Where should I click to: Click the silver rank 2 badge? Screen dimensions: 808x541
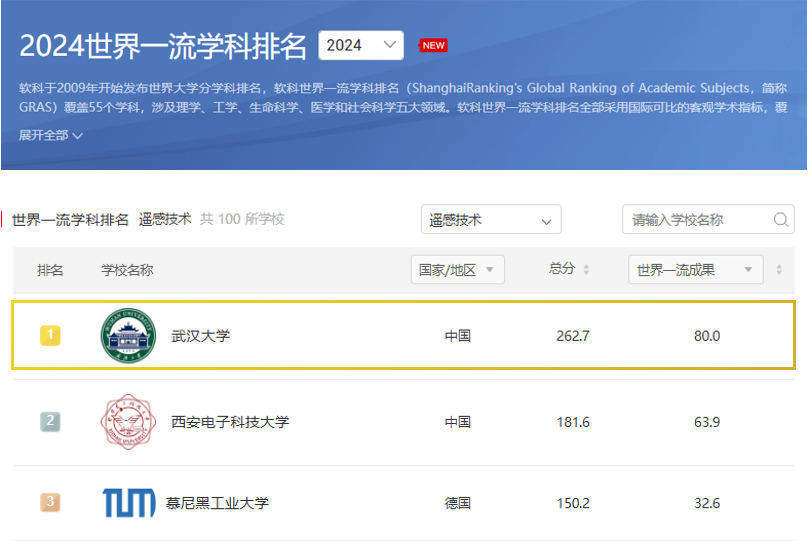pyautogui.click(x=50, y=421)
